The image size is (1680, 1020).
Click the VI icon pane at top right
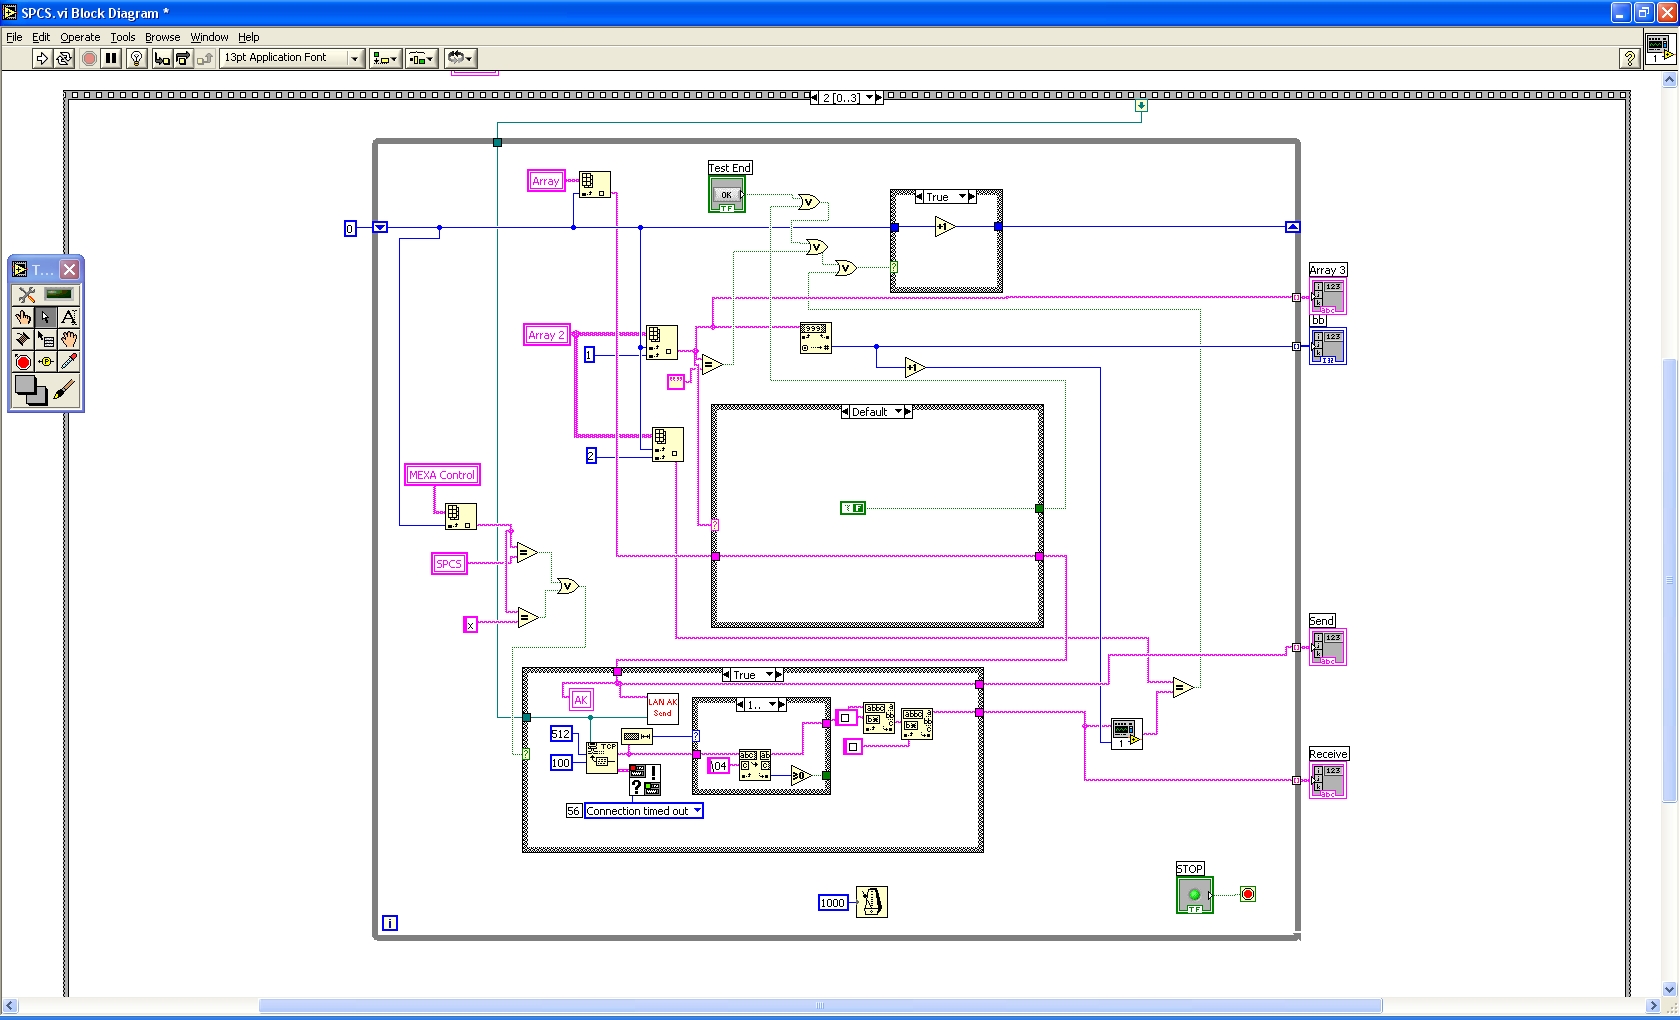tap(1659, 49)
